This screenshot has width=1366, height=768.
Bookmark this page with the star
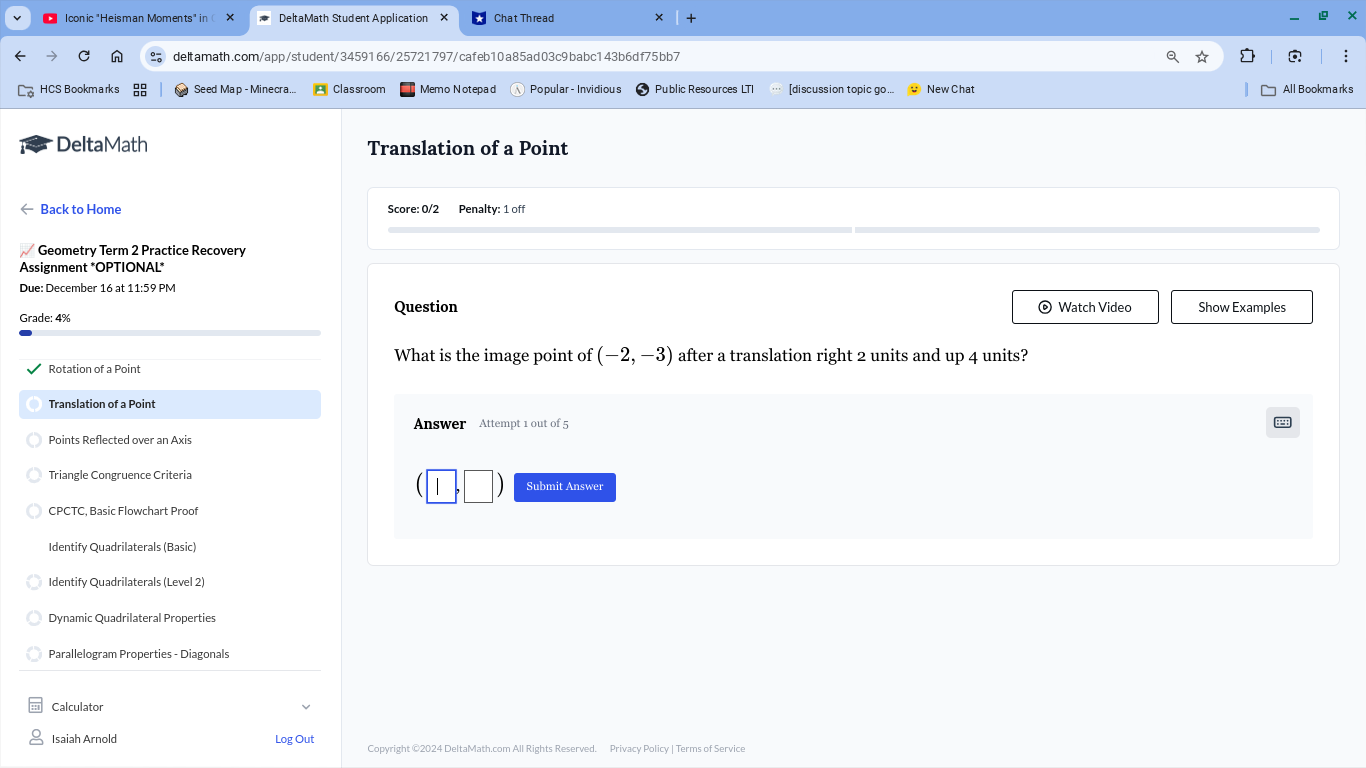point(1202,57)
